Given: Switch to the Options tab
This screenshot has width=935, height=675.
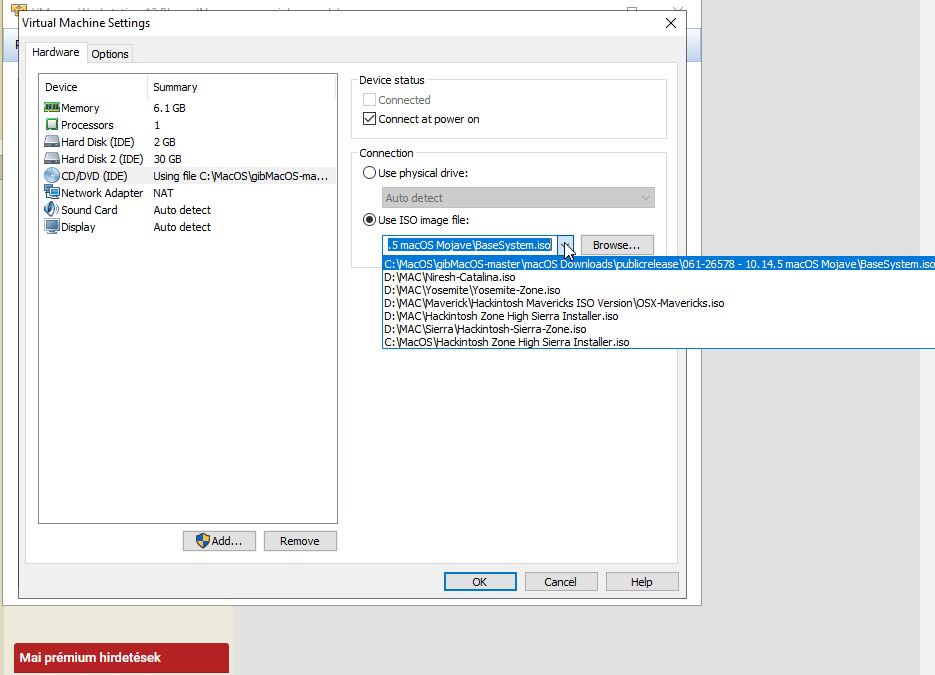Looking at the screenshot, I should [x=110, y=54].
